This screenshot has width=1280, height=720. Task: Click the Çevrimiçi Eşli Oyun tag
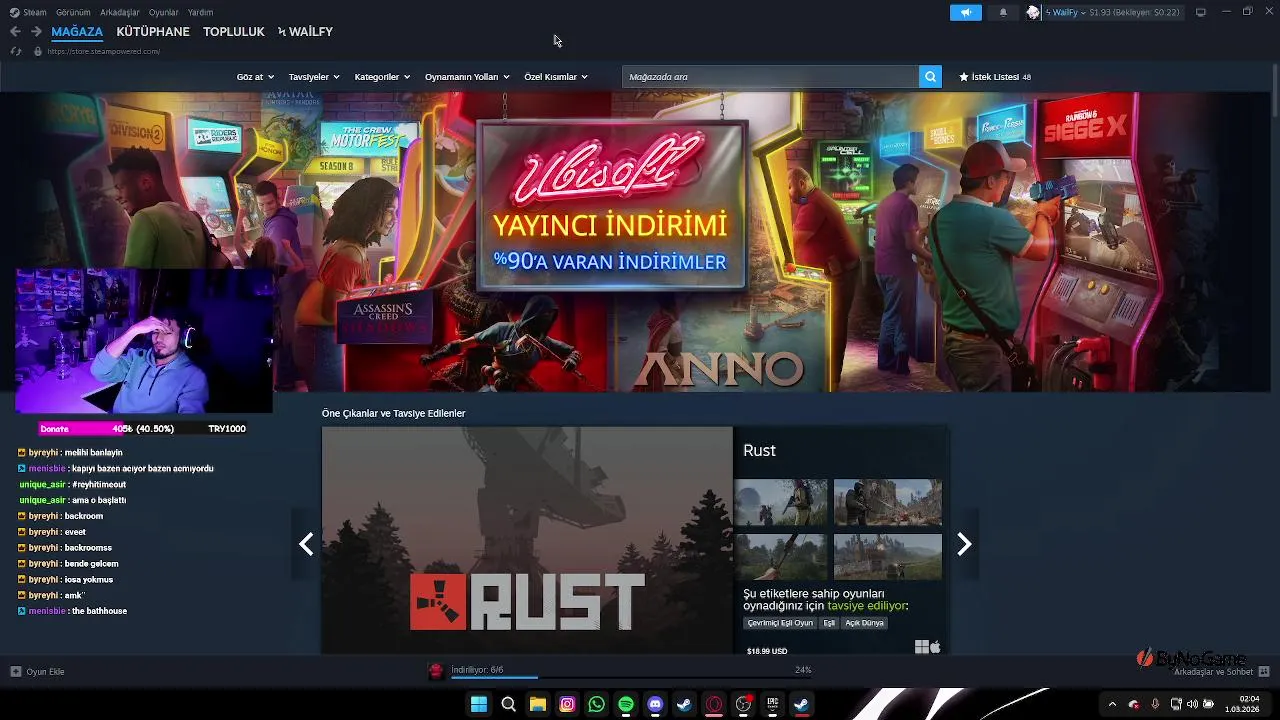[x=781, y=623]
